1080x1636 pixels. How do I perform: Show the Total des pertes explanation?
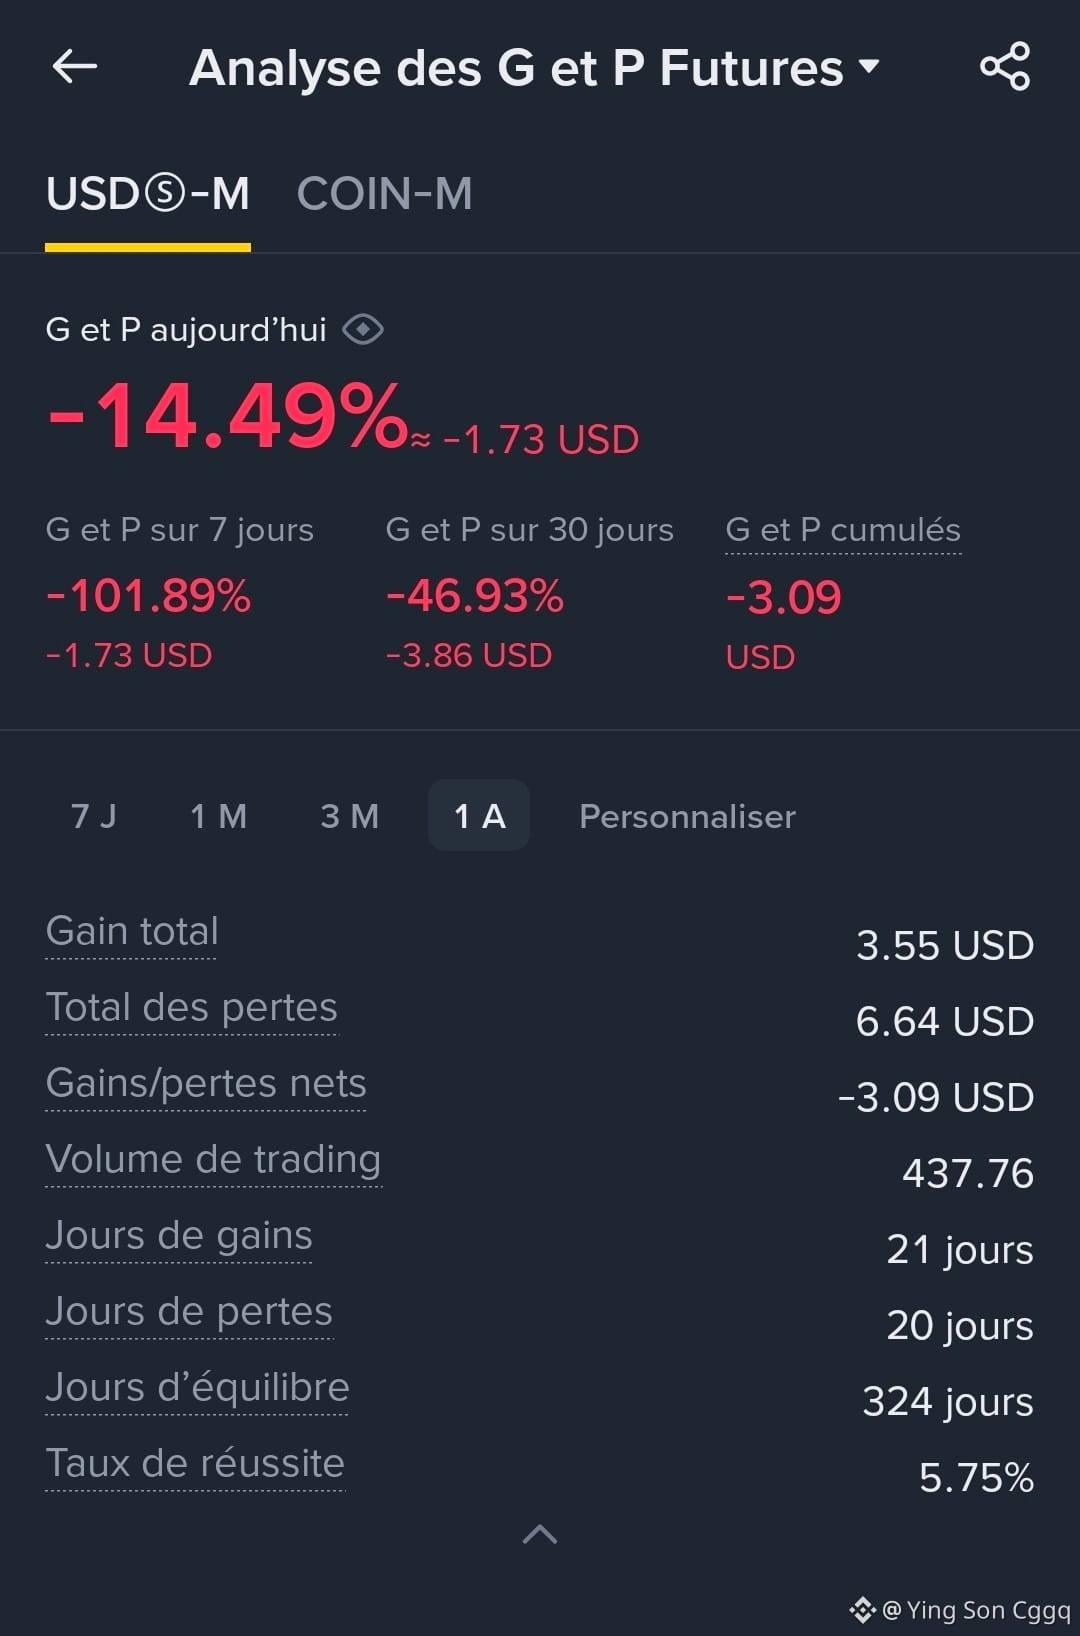[x=192, y=1007]
